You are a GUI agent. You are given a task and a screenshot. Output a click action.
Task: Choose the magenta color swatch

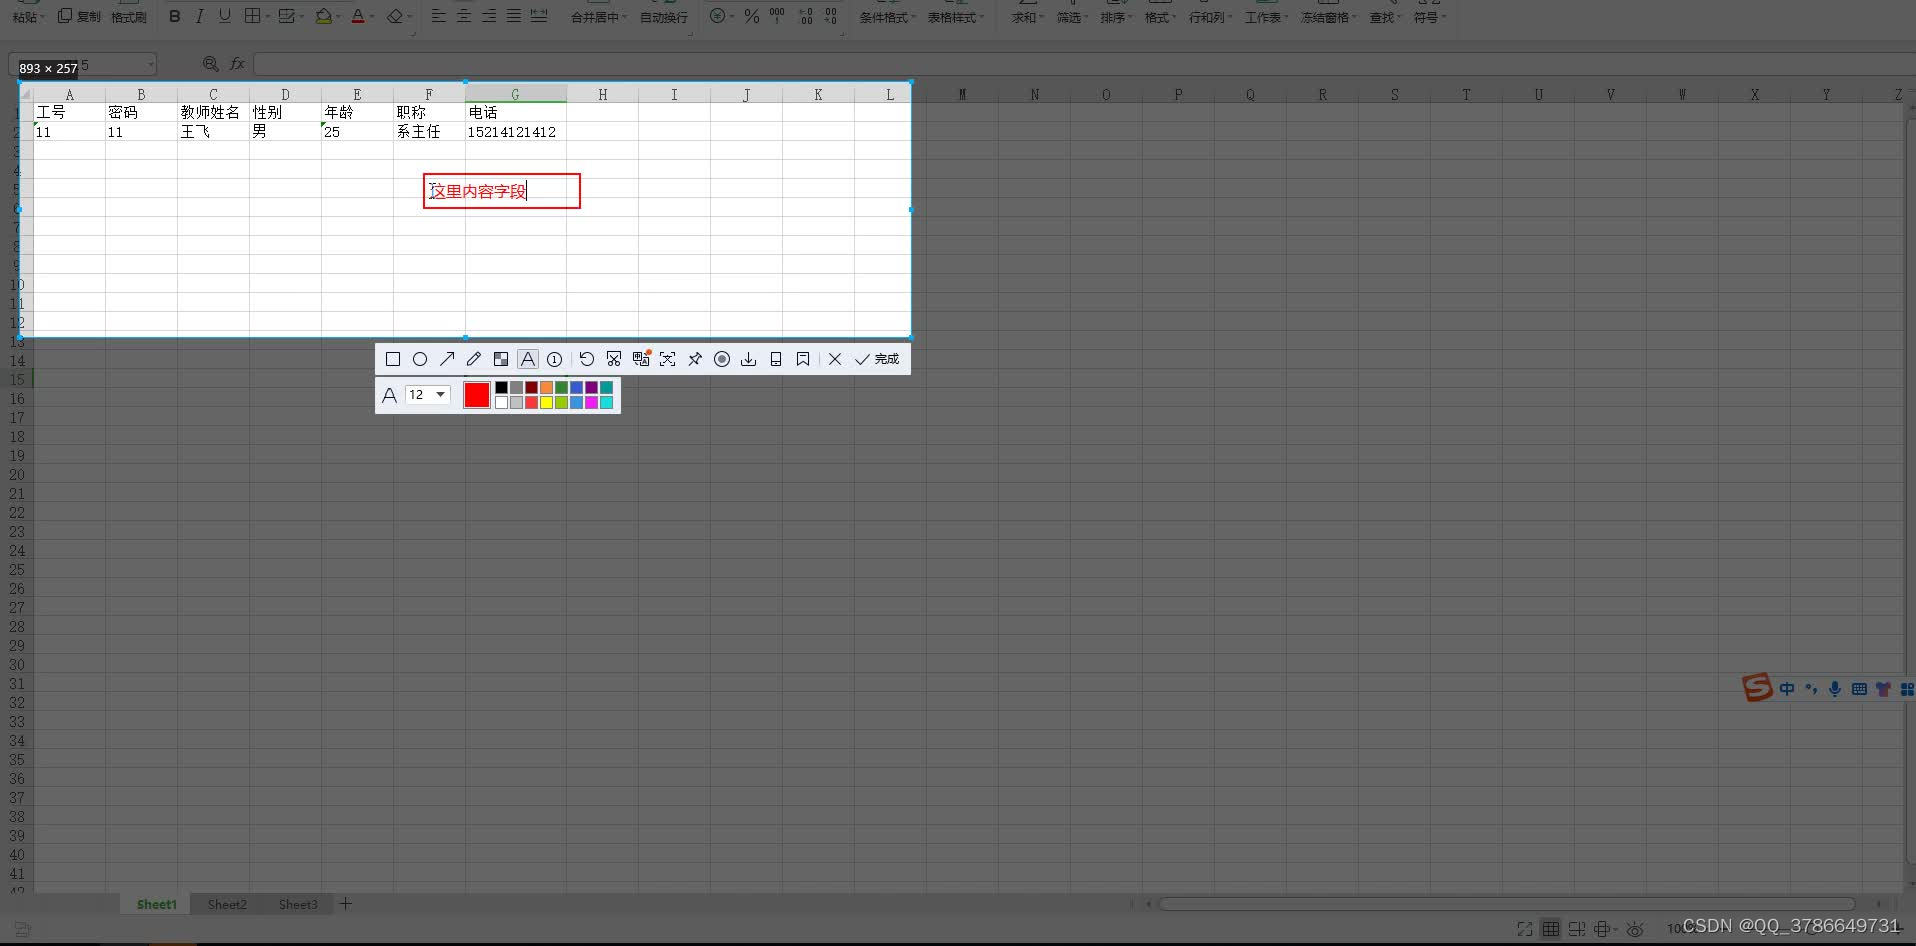[592, 402]
